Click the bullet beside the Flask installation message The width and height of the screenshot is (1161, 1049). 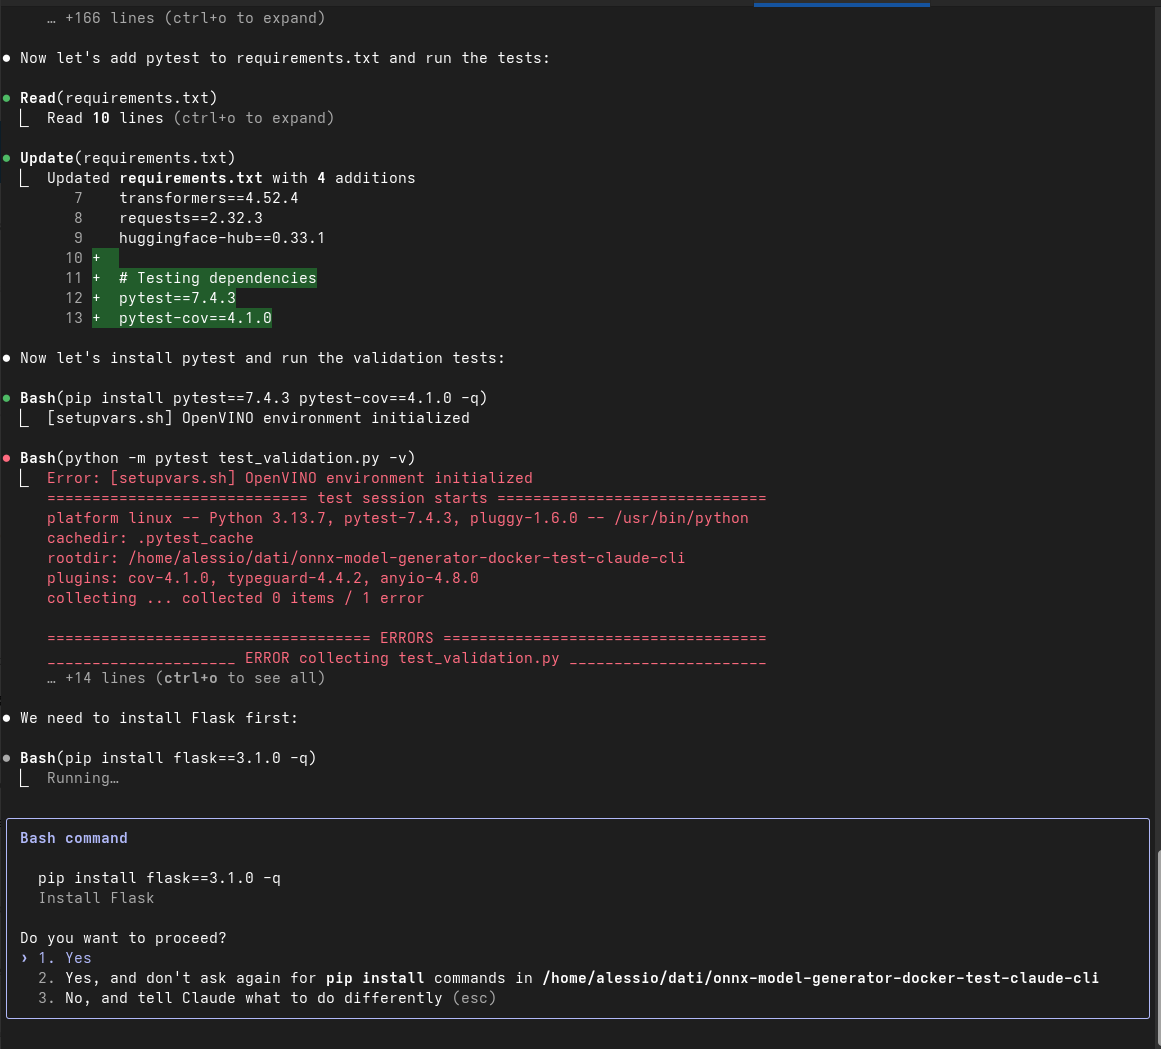6,718
